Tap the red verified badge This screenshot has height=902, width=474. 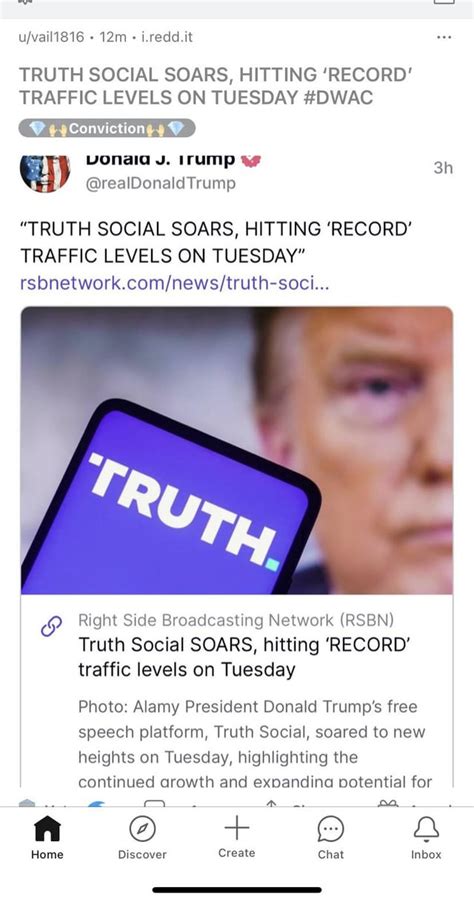pos(251,160)
